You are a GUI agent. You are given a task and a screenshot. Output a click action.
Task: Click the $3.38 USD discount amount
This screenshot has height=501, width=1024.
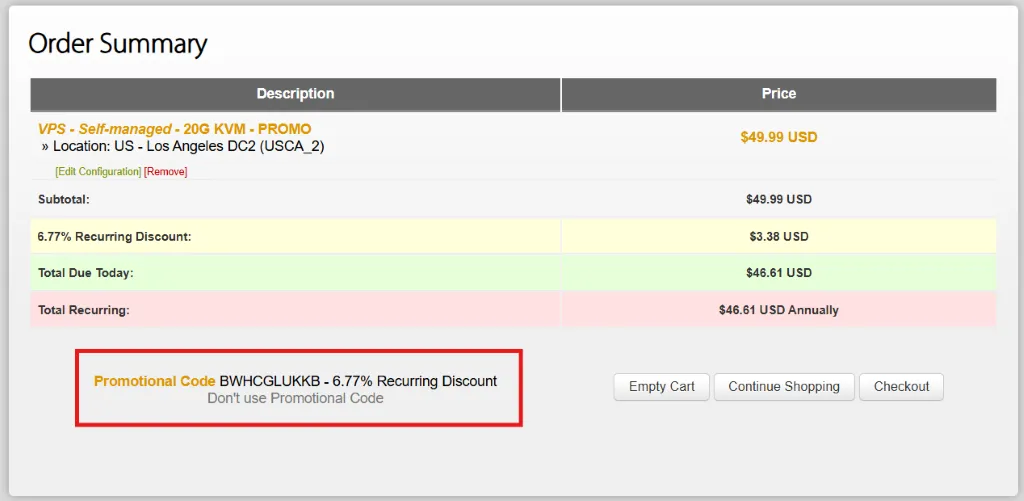778,237
